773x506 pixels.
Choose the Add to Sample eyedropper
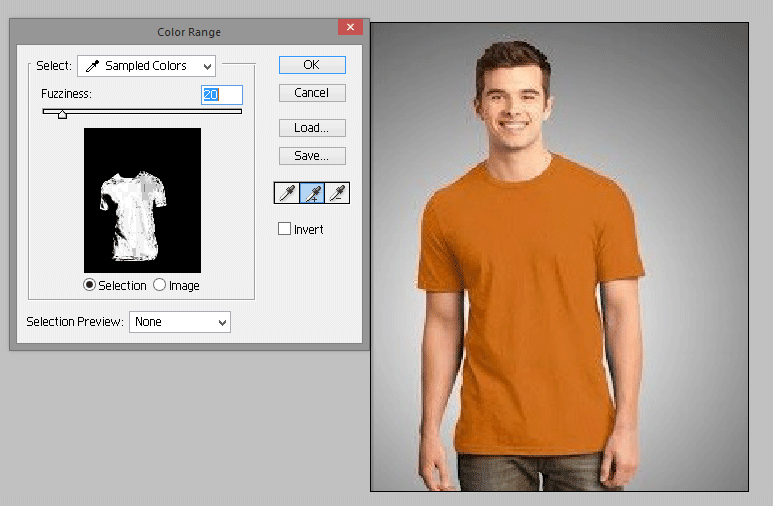tap(311, 192)
